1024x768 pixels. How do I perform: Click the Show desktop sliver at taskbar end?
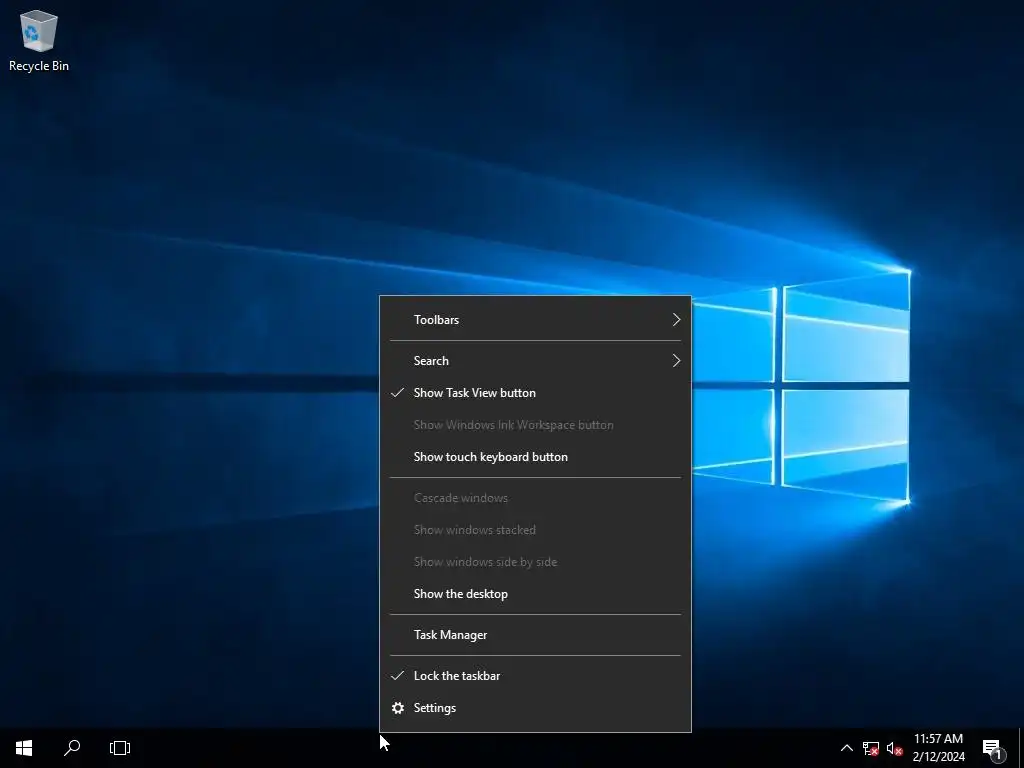pos(1021,748)
